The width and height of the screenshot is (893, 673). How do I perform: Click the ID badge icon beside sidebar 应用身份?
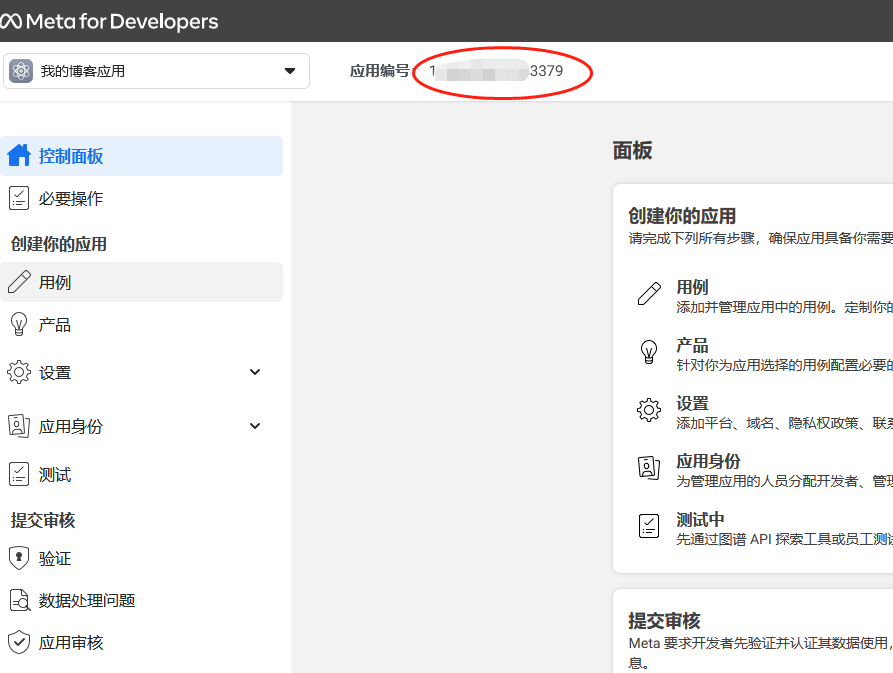[19, 426]
